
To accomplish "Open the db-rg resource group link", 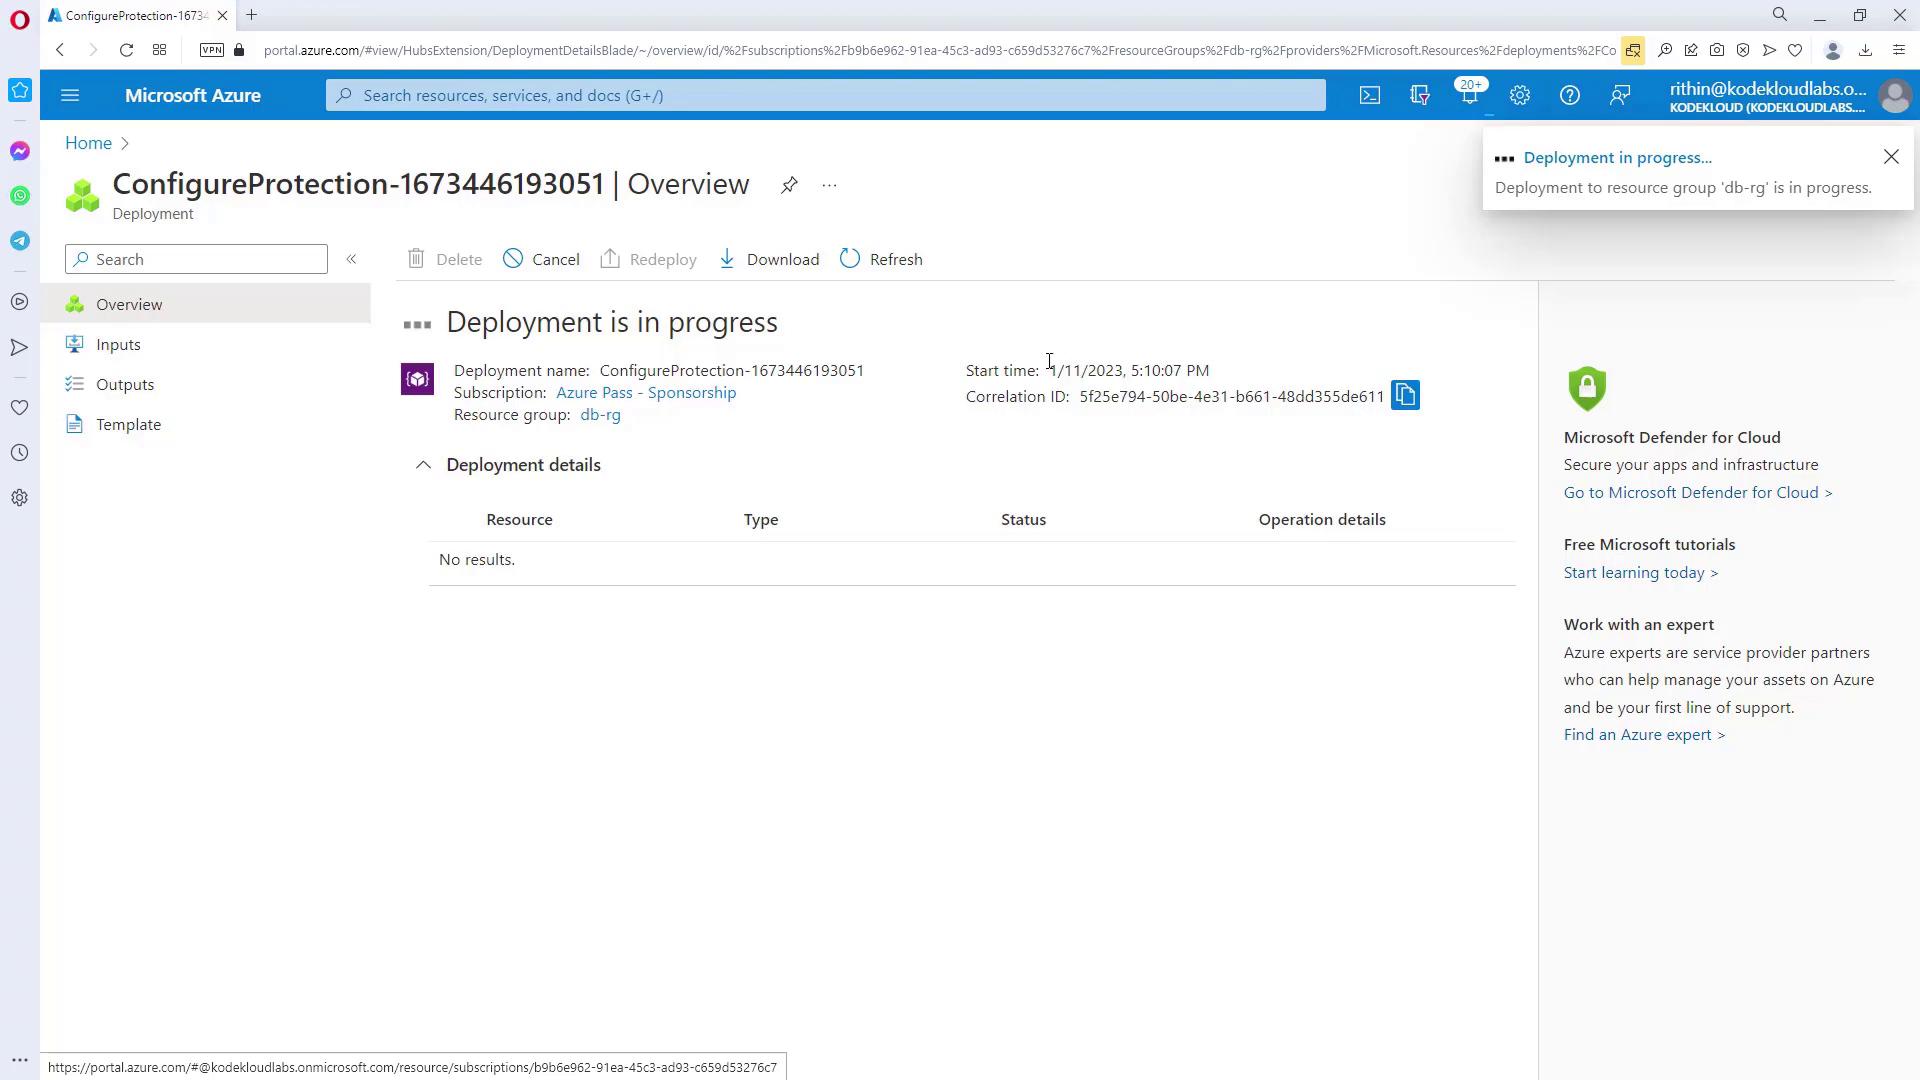I will coord(600,415).
